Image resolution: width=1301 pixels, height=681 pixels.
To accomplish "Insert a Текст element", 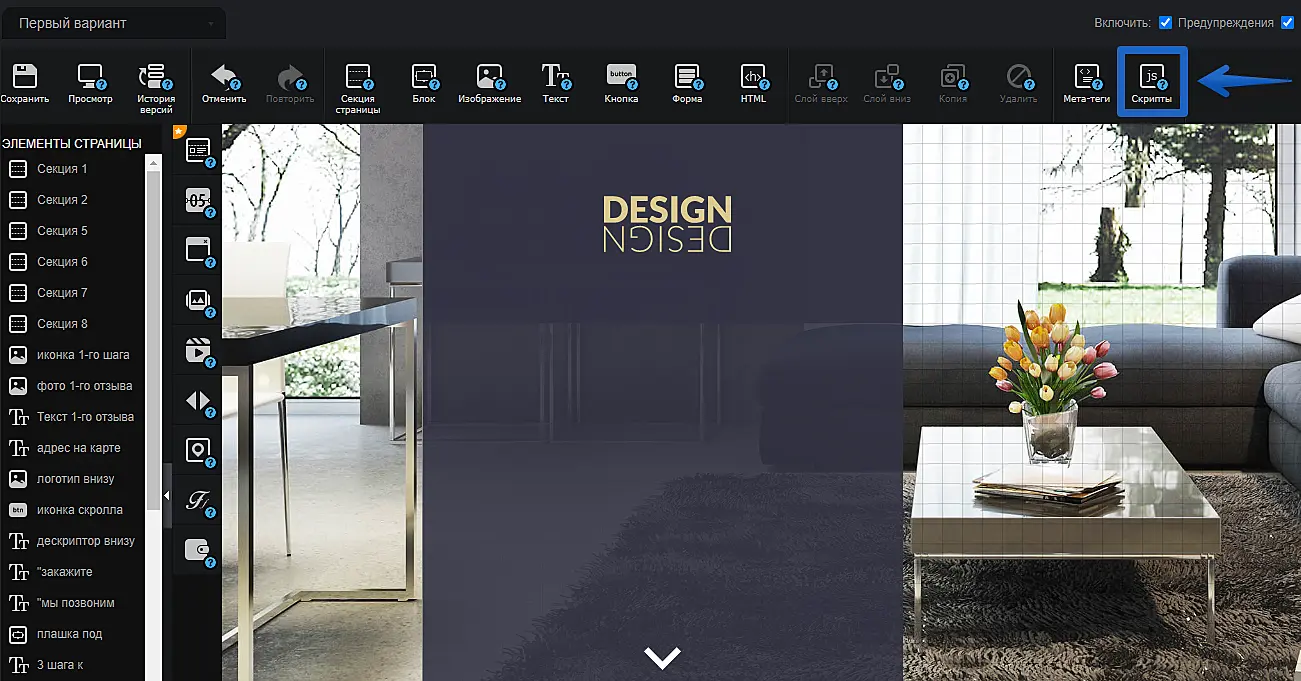I will click(555, 83).
